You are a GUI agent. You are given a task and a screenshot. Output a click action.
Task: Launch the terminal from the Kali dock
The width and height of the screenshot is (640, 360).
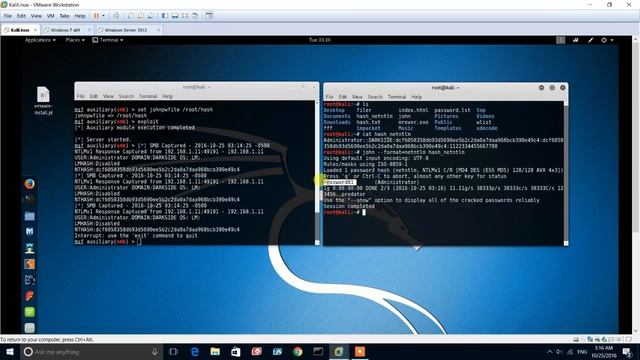point(29,200)
